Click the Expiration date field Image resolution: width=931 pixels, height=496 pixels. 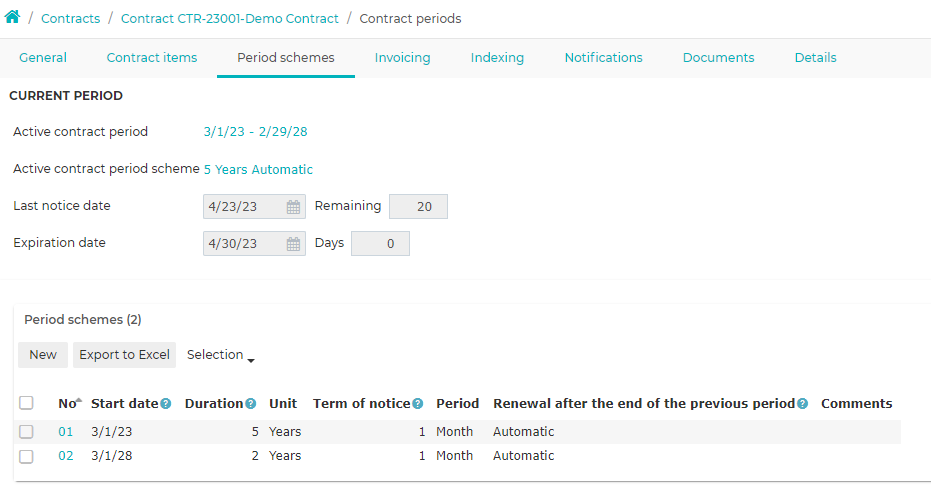254,244
